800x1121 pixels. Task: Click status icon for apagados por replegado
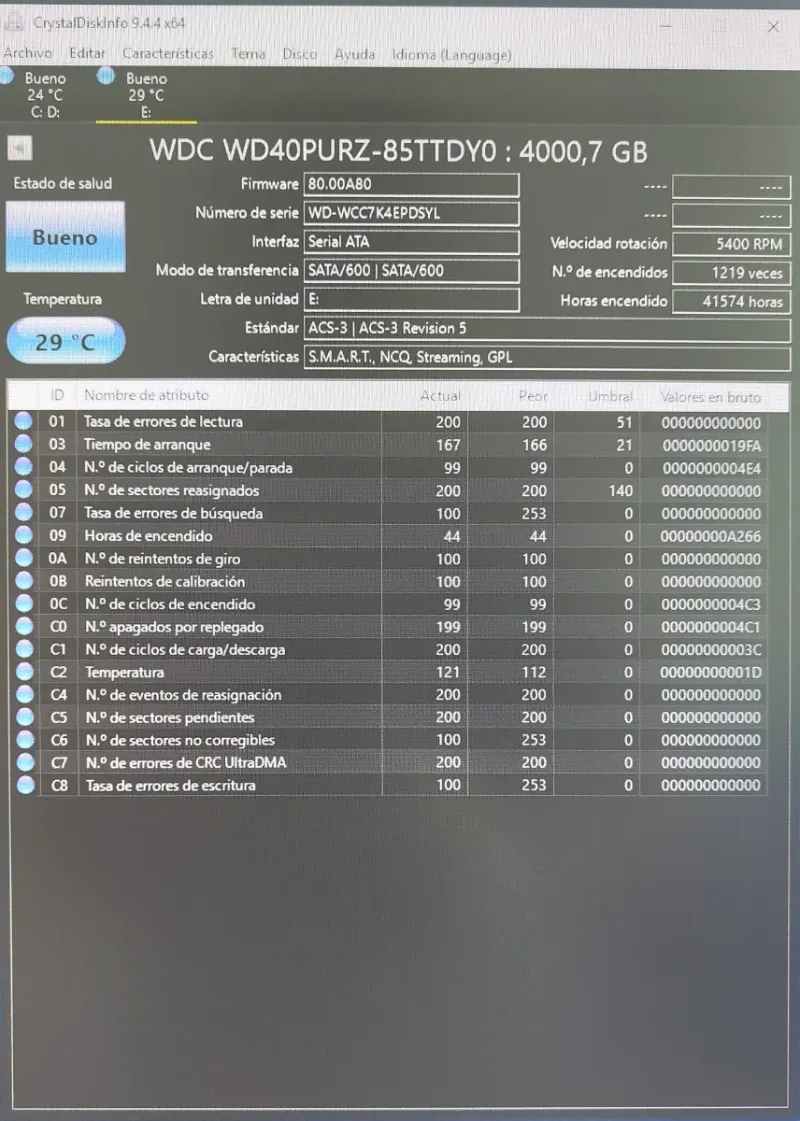point(24,626)
